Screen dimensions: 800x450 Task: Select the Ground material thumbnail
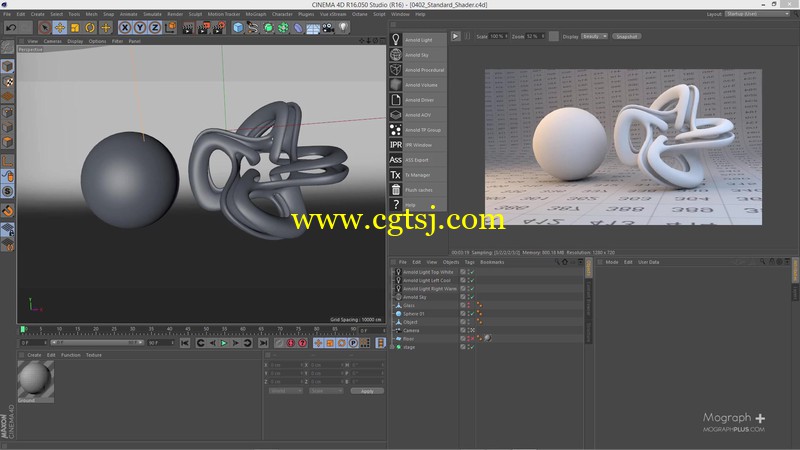tap(36, 379)
